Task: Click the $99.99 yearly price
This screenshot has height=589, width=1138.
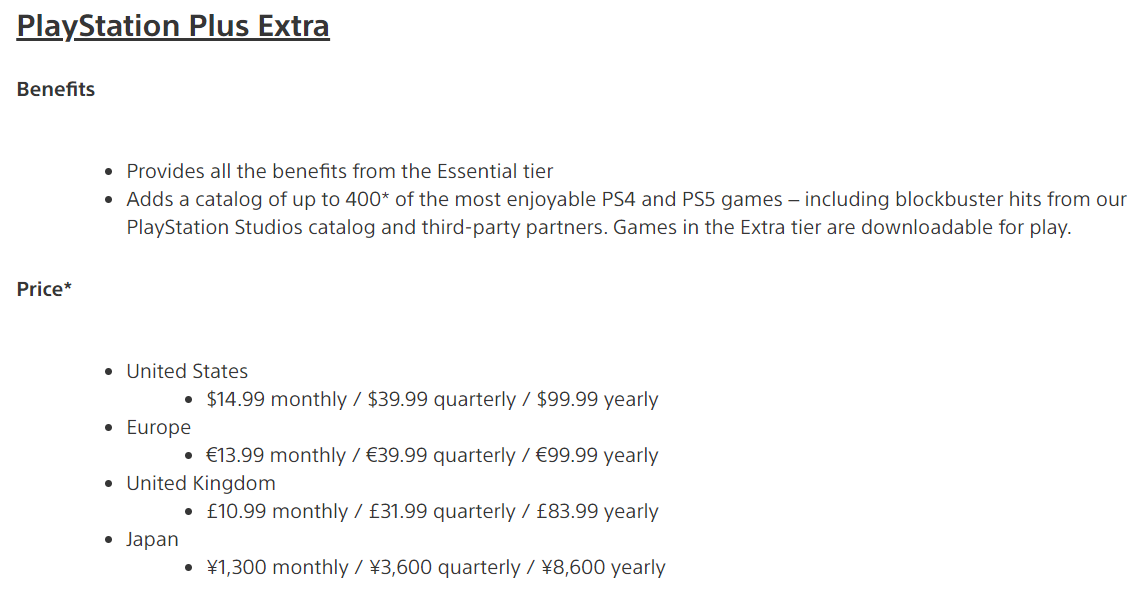Action: 597,399
